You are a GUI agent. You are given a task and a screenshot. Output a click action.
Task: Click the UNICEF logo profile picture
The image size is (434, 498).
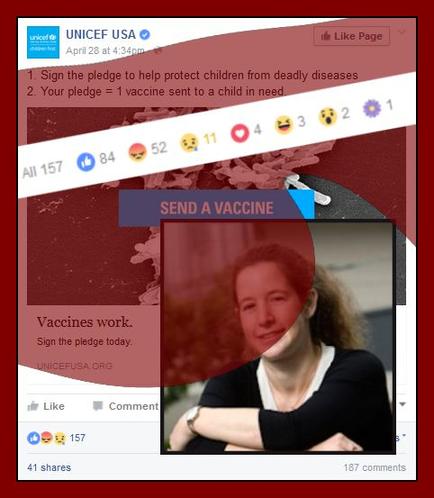point(43,42)
